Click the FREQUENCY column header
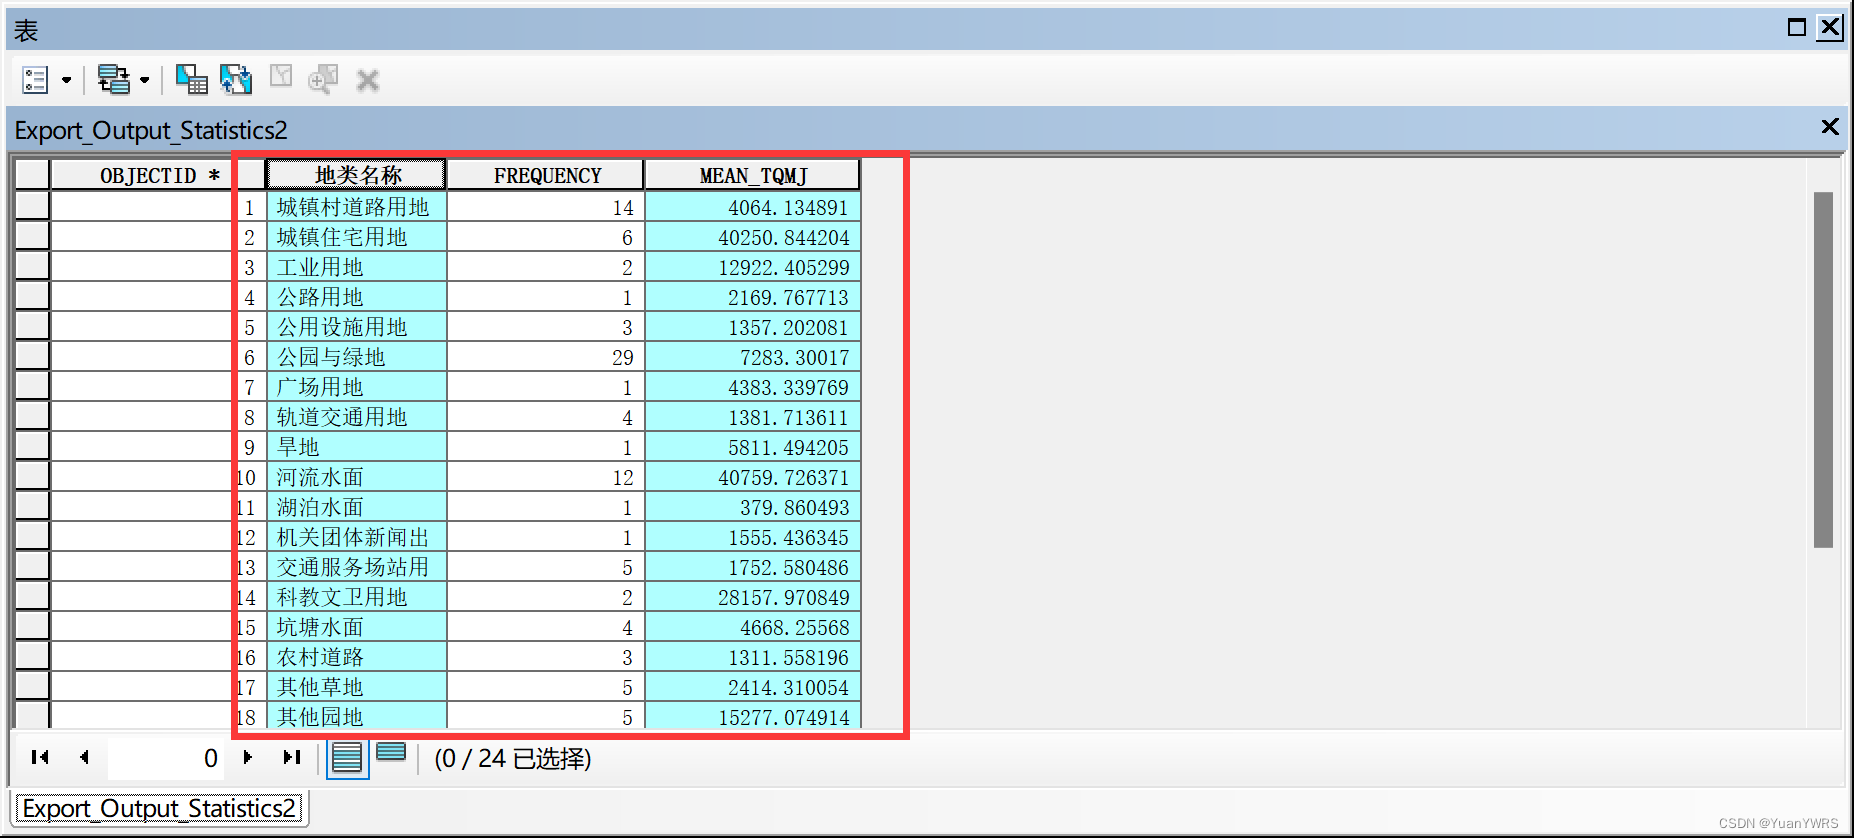The width and height of the screenshot is (1854, 838). click(x=546, y=175)
